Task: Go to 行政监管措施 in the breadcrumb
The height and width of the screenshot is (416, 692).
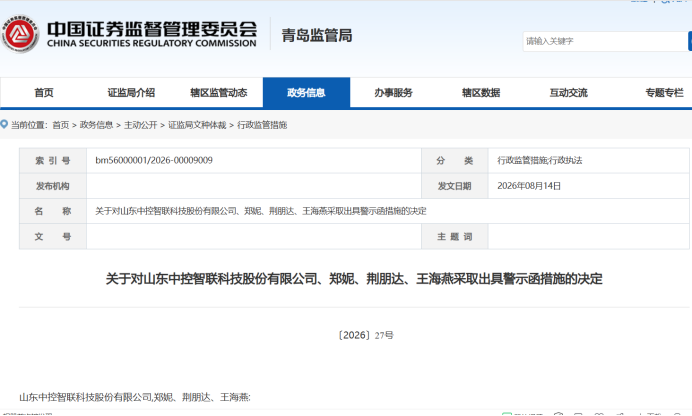Action: [x=262, y=125]
